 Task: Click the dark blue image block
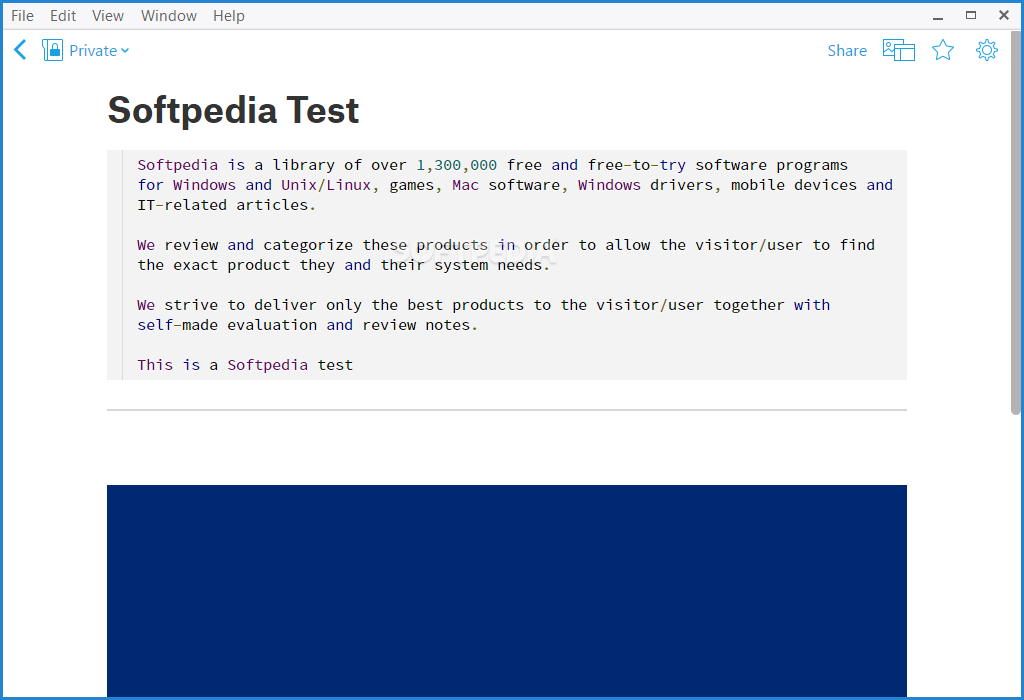click(x=507, y=591)
